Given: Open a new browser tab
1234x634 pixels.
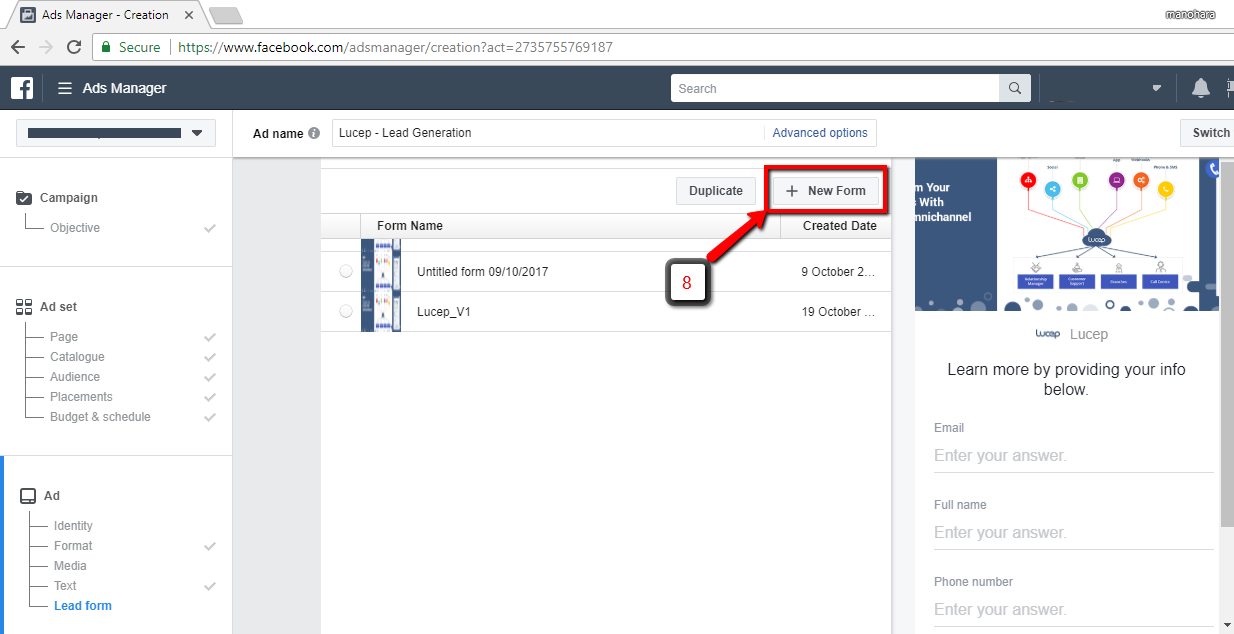Looking at the screenshot, I should pos(225,15).
